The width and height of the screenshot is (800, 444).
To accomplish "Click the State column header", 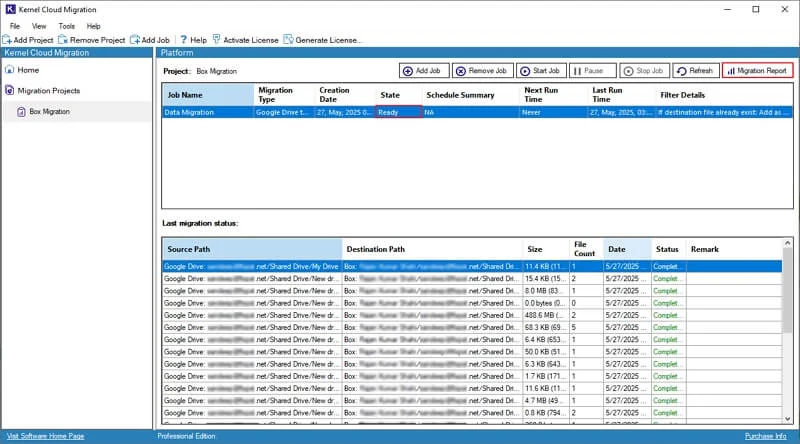I will pos(399,95).
